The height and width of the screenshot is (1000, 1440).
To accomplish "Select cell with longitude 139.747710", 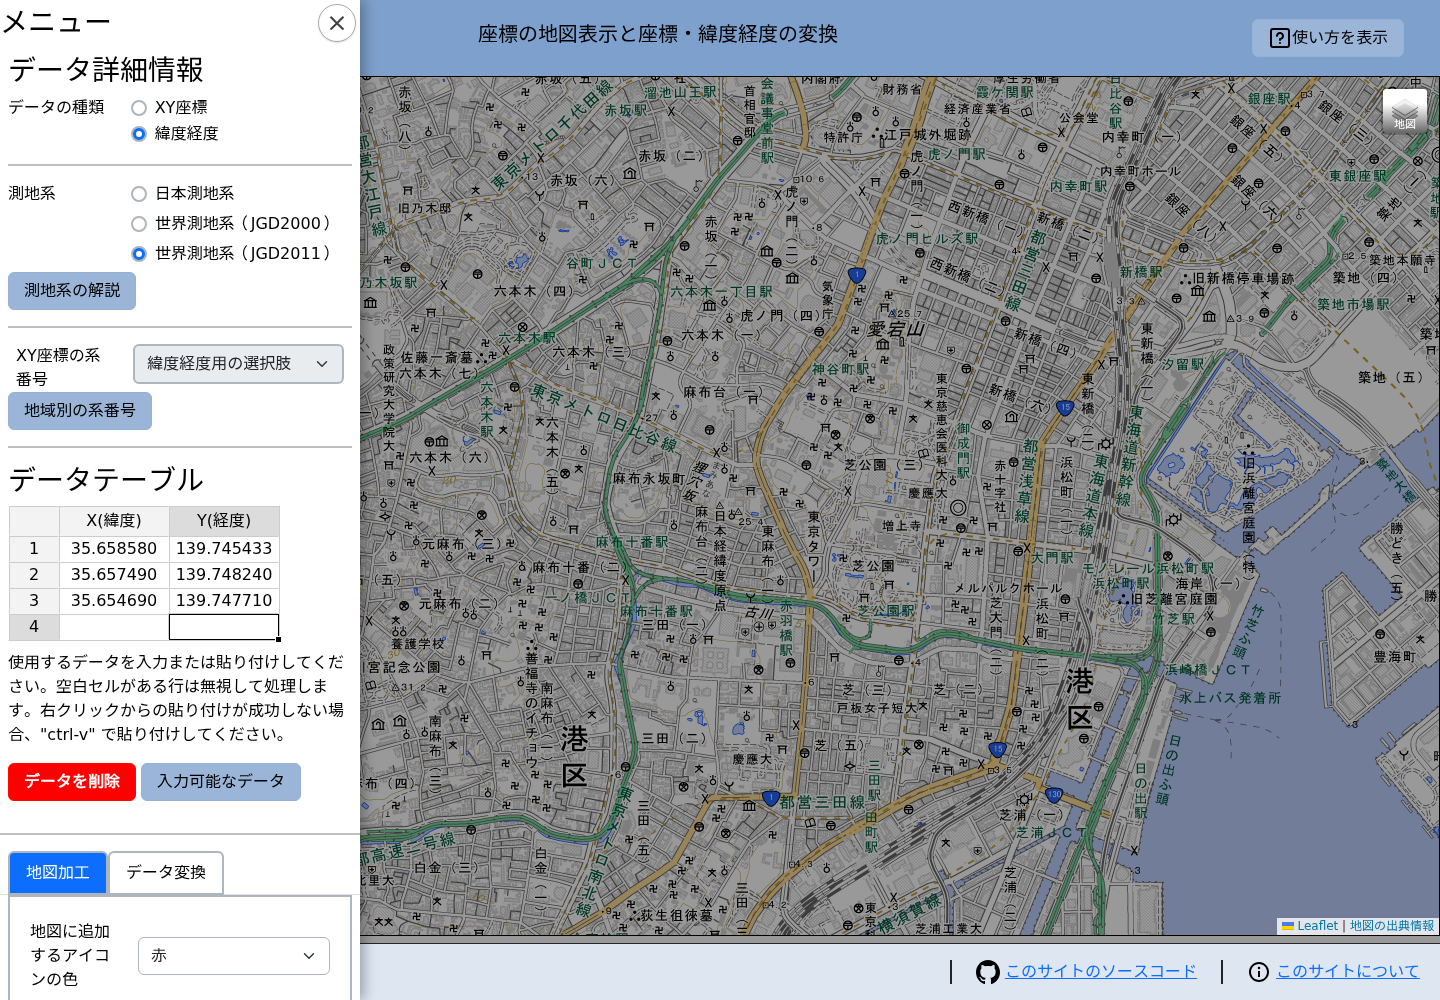I will coord(224,601).
